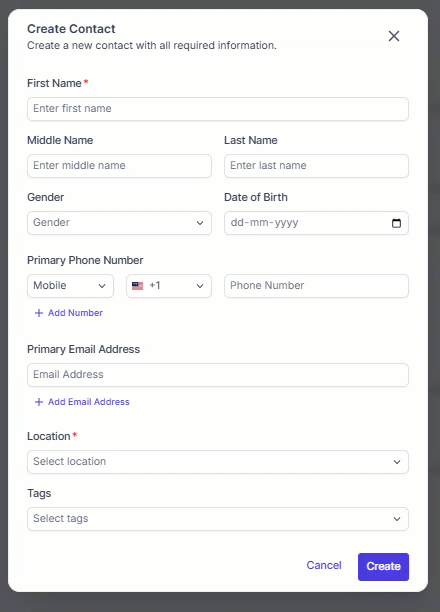
Task: Expand the Select location dropdown
Action: point(218,462)
